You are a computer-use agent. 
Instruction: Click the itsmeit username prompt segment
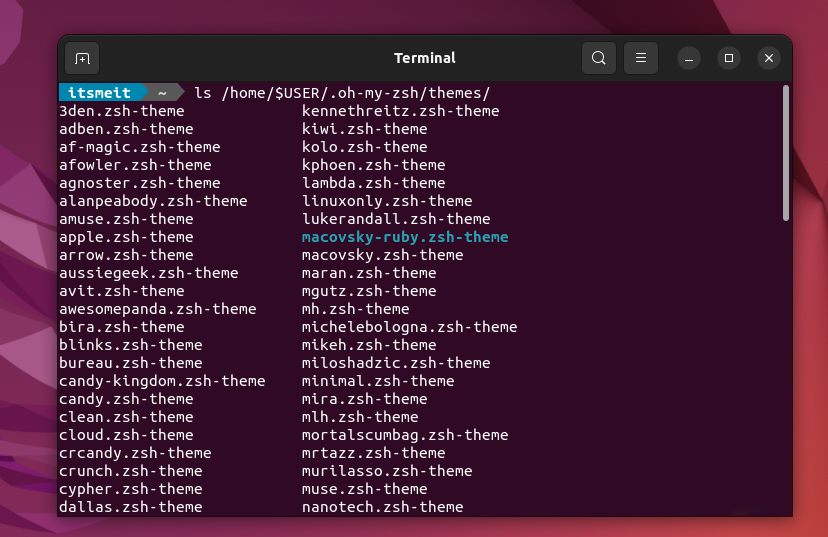[99, 93]
